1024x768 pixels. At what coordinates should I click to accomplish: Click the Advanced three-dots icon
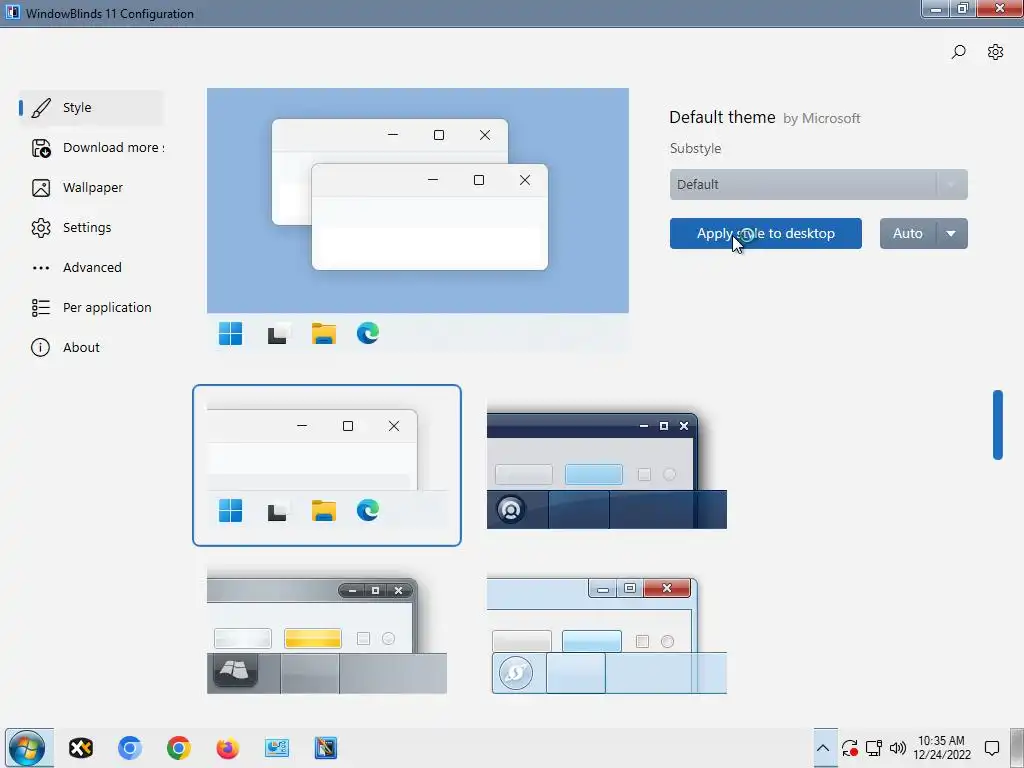[40, 268]
